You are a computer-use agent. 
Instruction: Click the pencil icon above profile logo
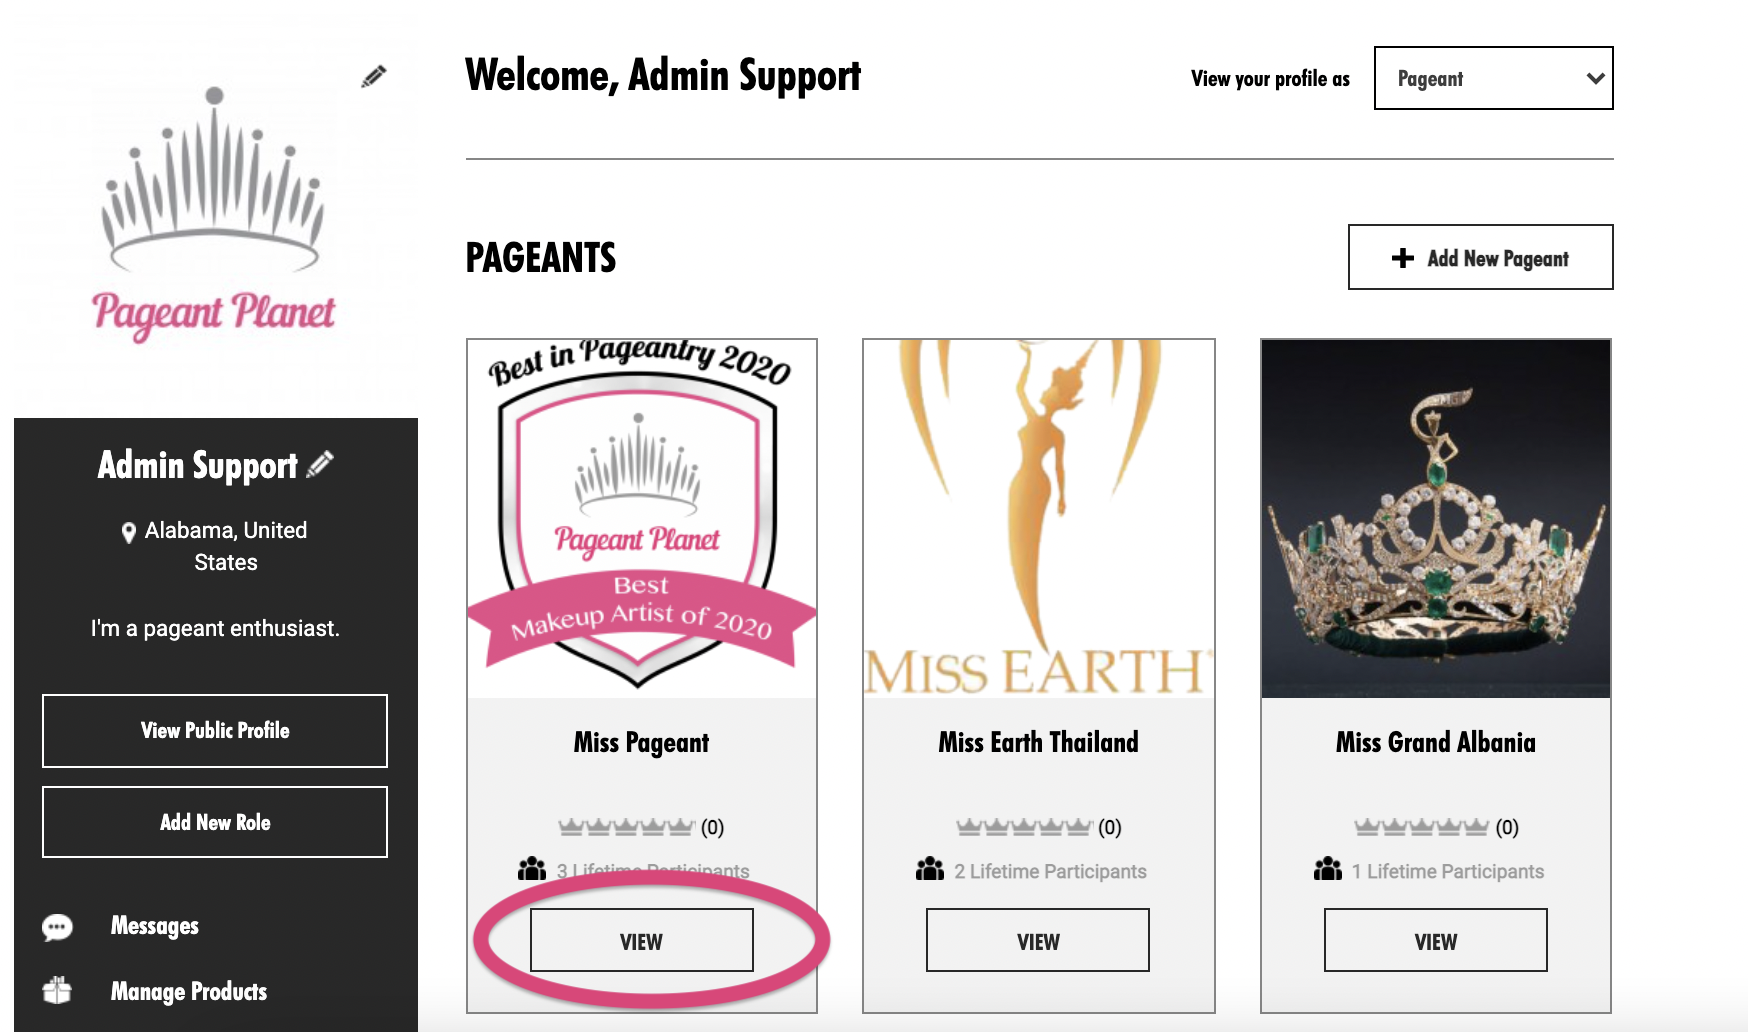click(374, 76)
